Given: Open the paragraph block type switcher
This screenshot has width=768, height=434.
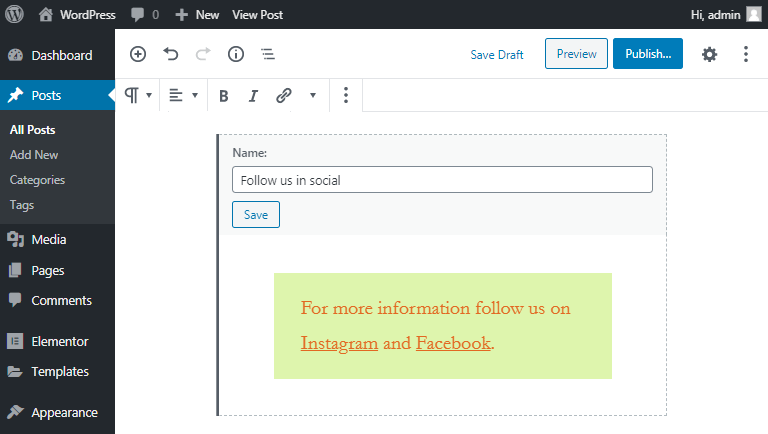Looking at the screenshot, I should (x=138, y=95).
